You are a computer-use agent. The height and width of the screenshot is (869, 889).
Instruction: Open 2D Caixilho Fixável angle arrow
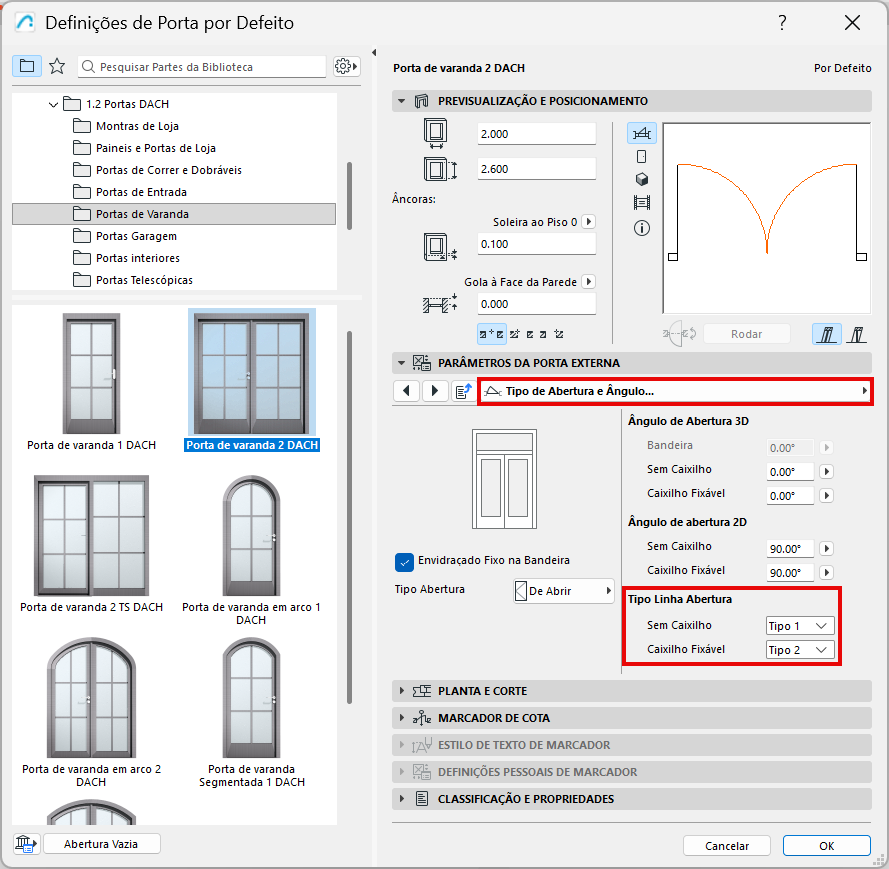coord(827,573)
